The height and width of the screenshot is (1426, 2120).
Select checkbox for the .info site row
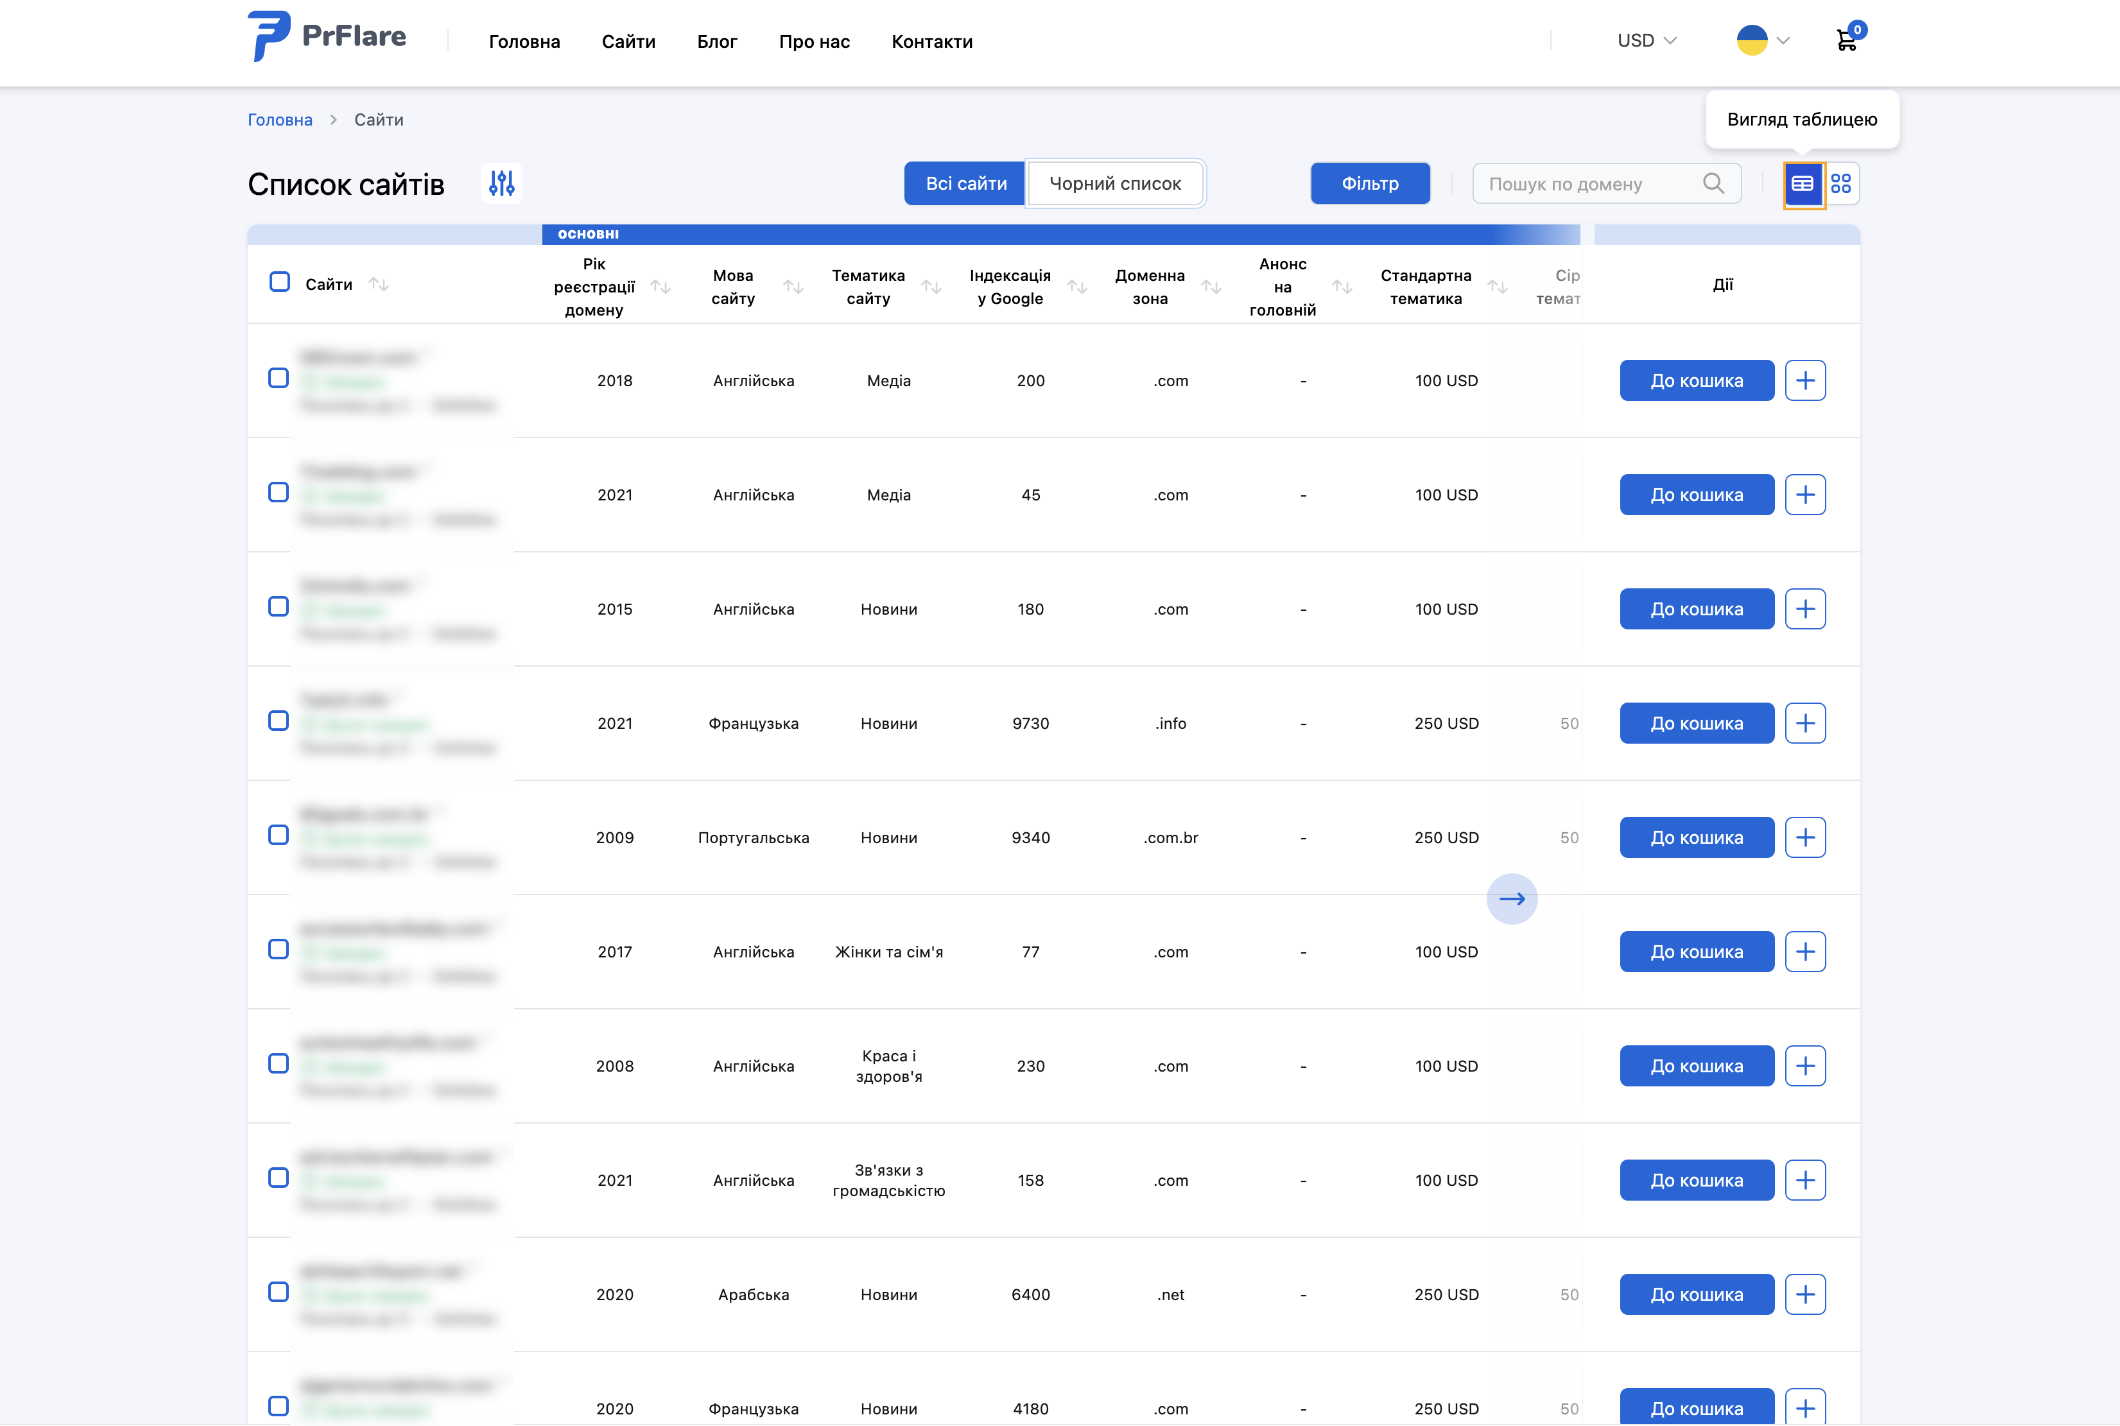[279, 721]
